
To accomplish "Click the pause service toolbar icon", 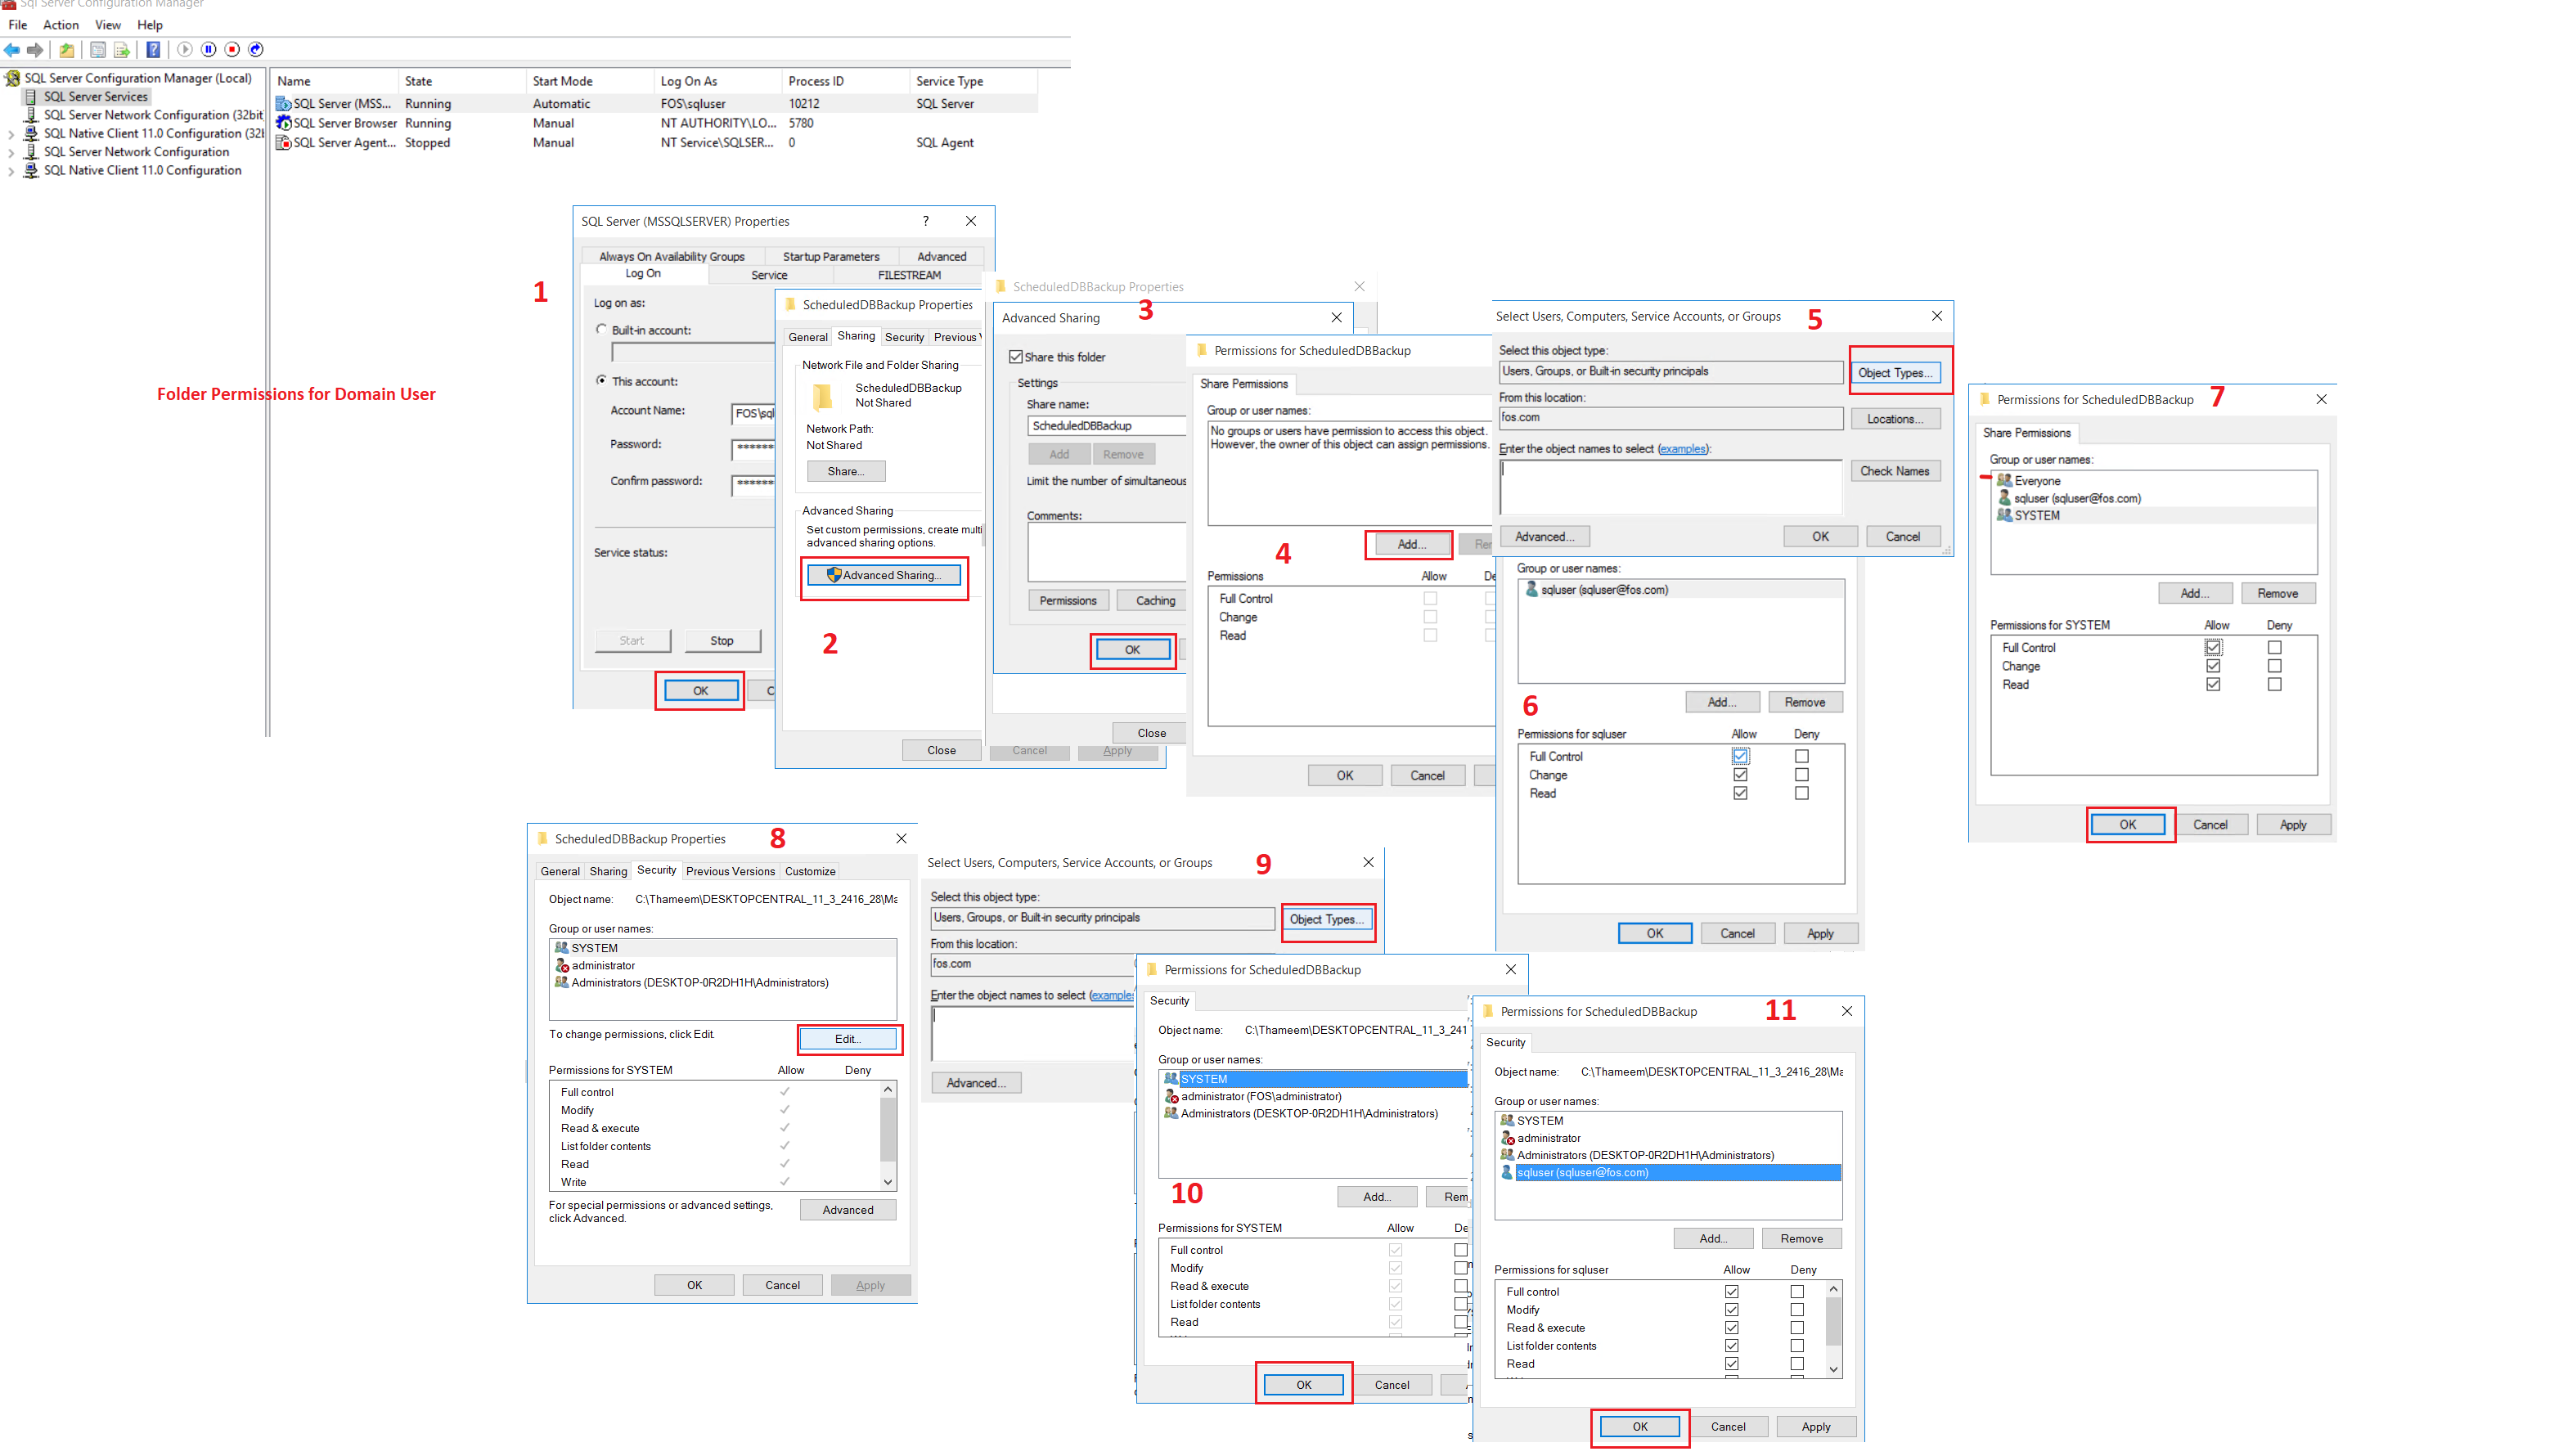I will tap(209, 49).
